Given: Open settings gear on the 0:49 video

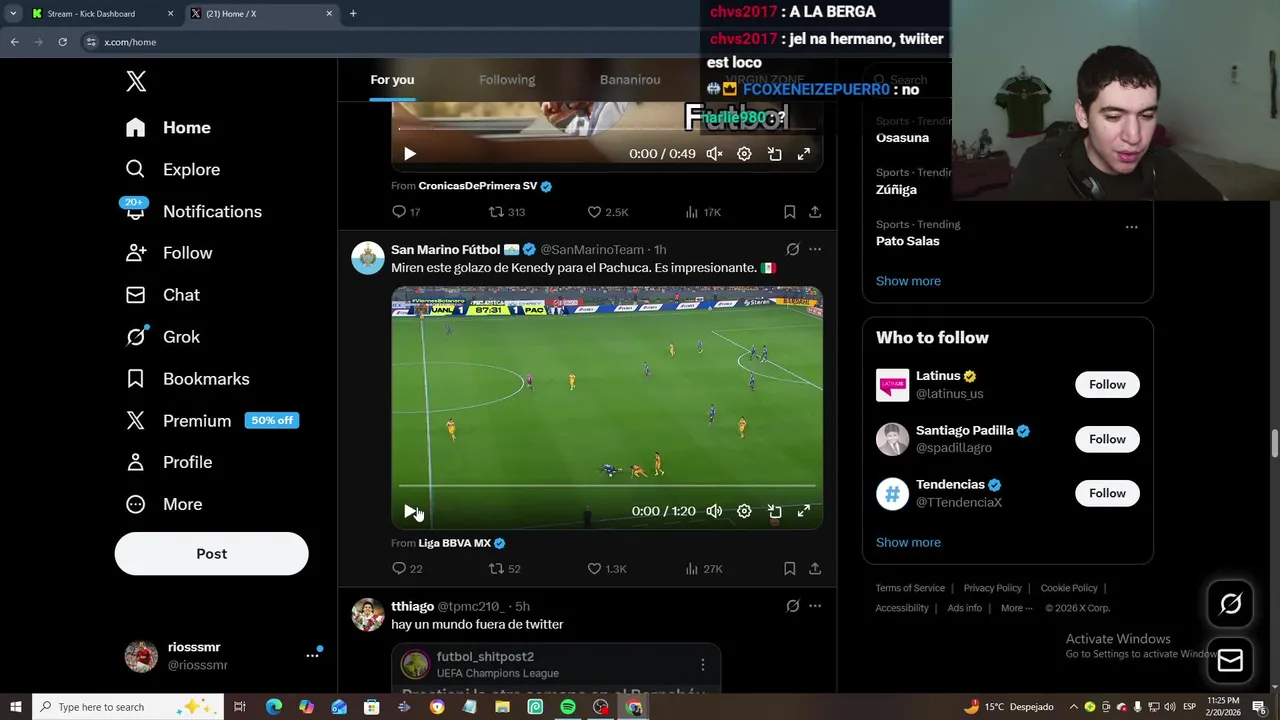Looking at the screenshot, I should pos(744,154).
